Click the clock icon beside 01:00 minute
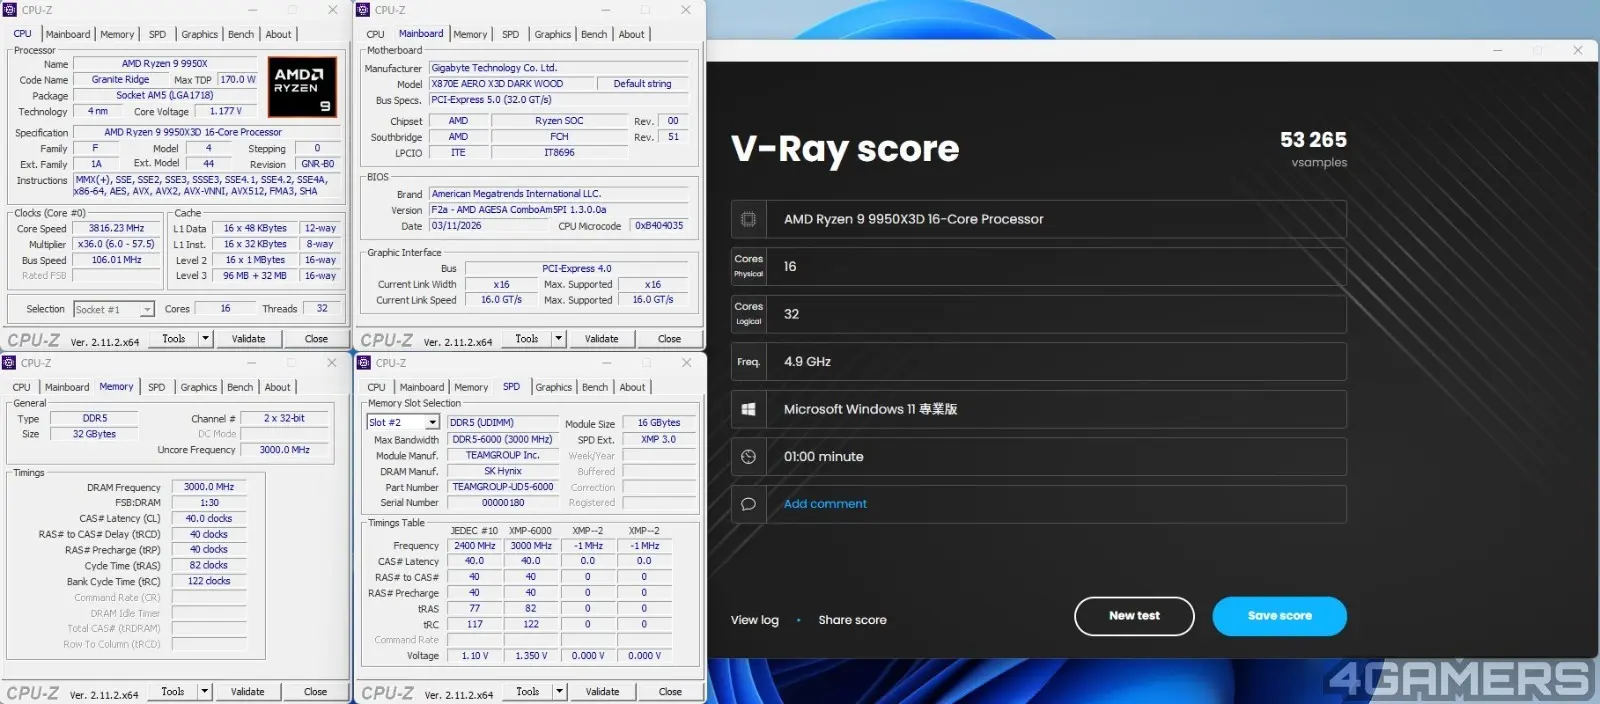This screenshot has width=1600, height=704. point(748,457)
